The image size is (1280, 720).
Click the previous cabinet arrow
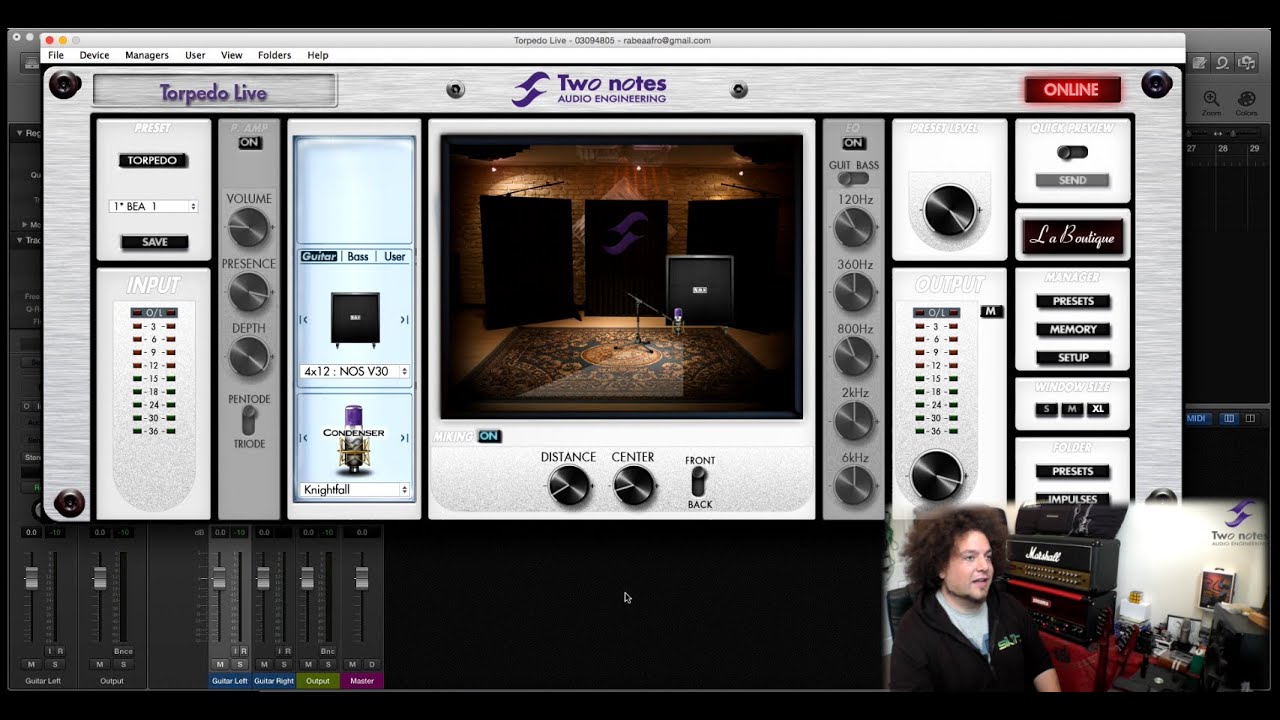[303, 320]
